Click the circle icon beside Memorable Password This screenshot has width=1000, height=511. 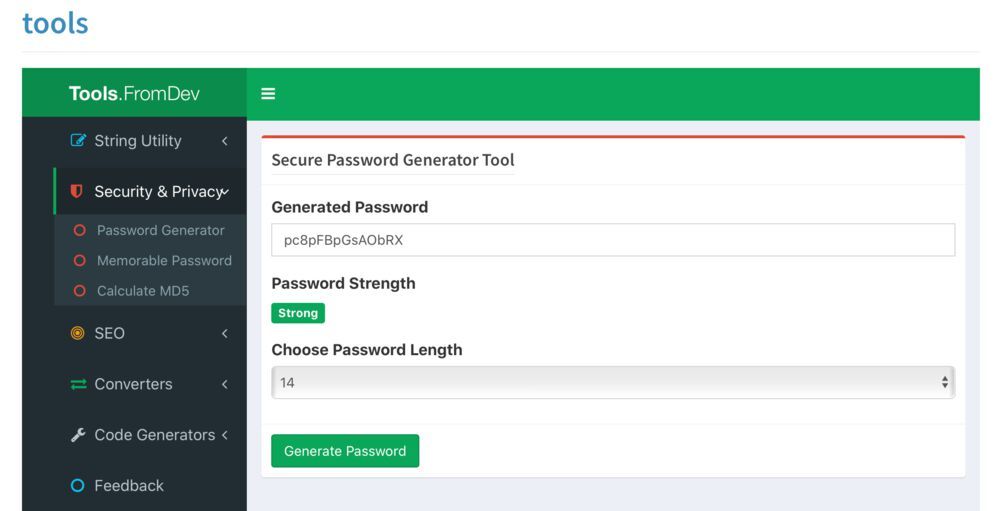coord(80,260)
